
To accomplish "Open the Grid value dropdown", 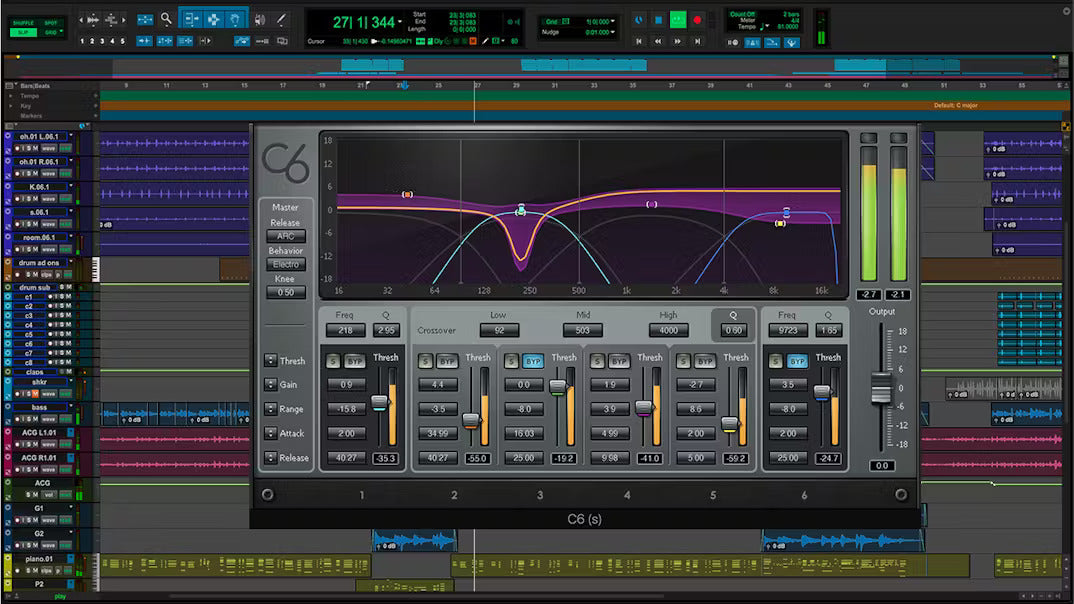I will 610,21.
